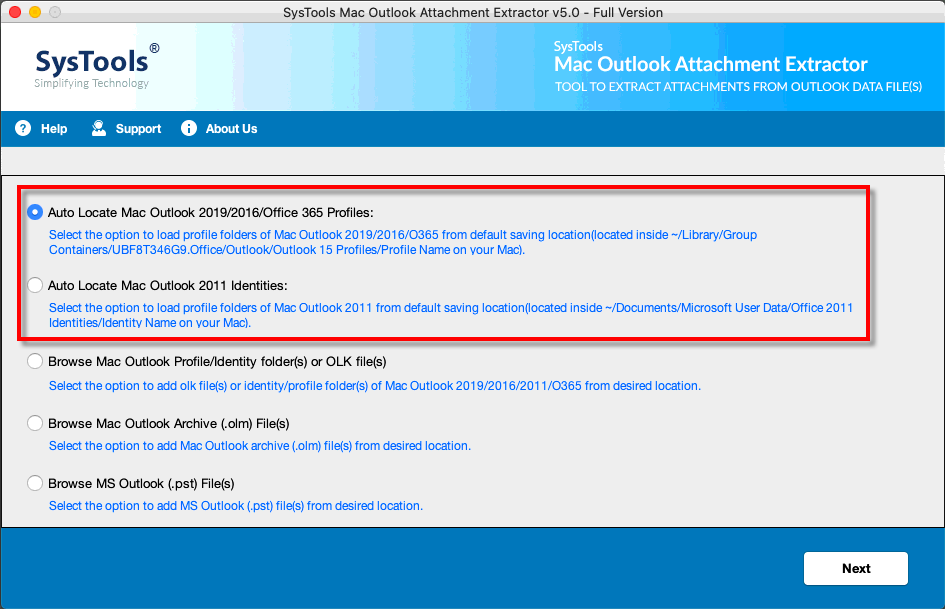
Task: Open the Support menu label
Action: coord(138,128)
